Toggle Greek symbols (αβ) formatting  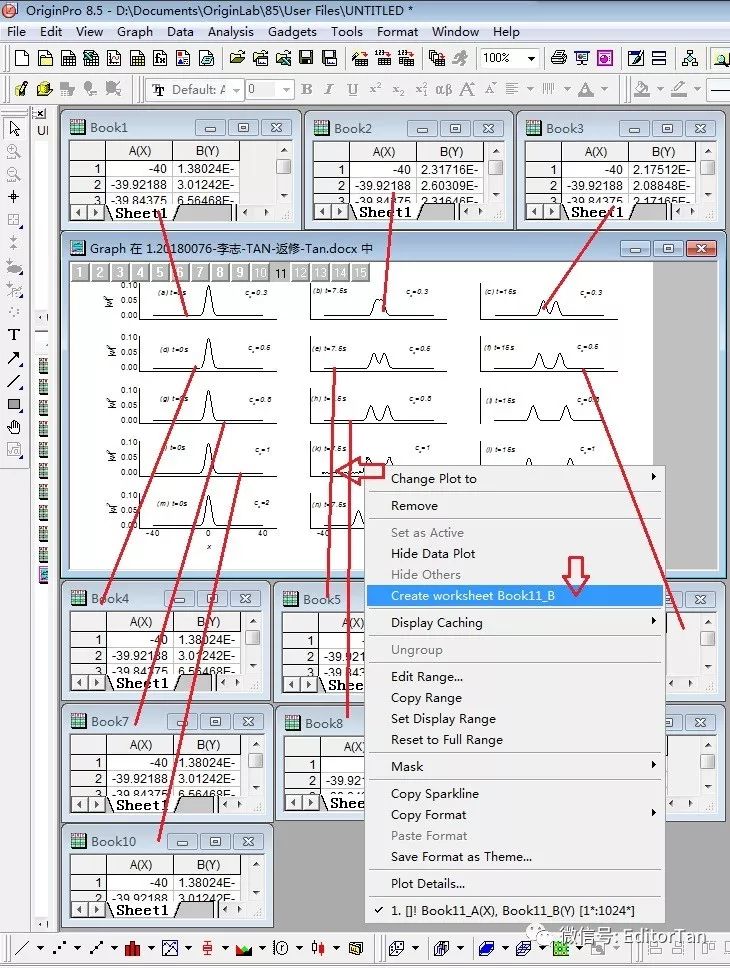coord(443,90)
